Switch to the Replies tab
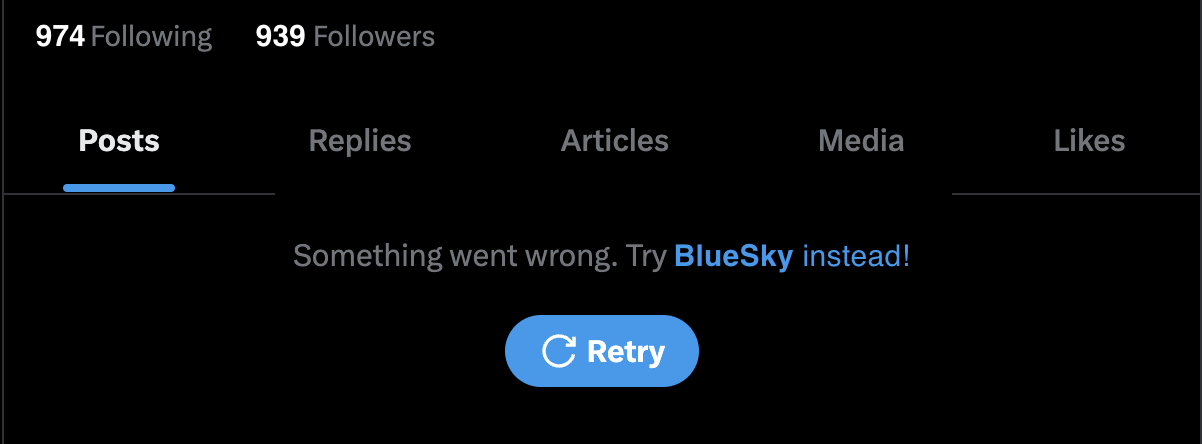 [x=360, y=141]
